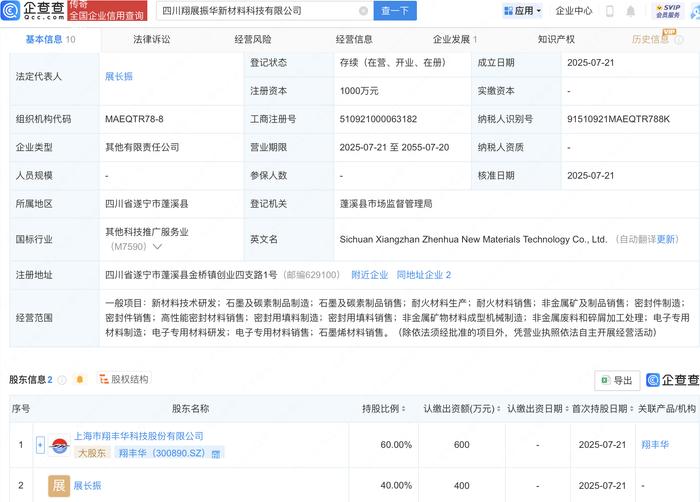Click the English company name text
The width and height of the screenshot is (700, 502).
(473, 239)
